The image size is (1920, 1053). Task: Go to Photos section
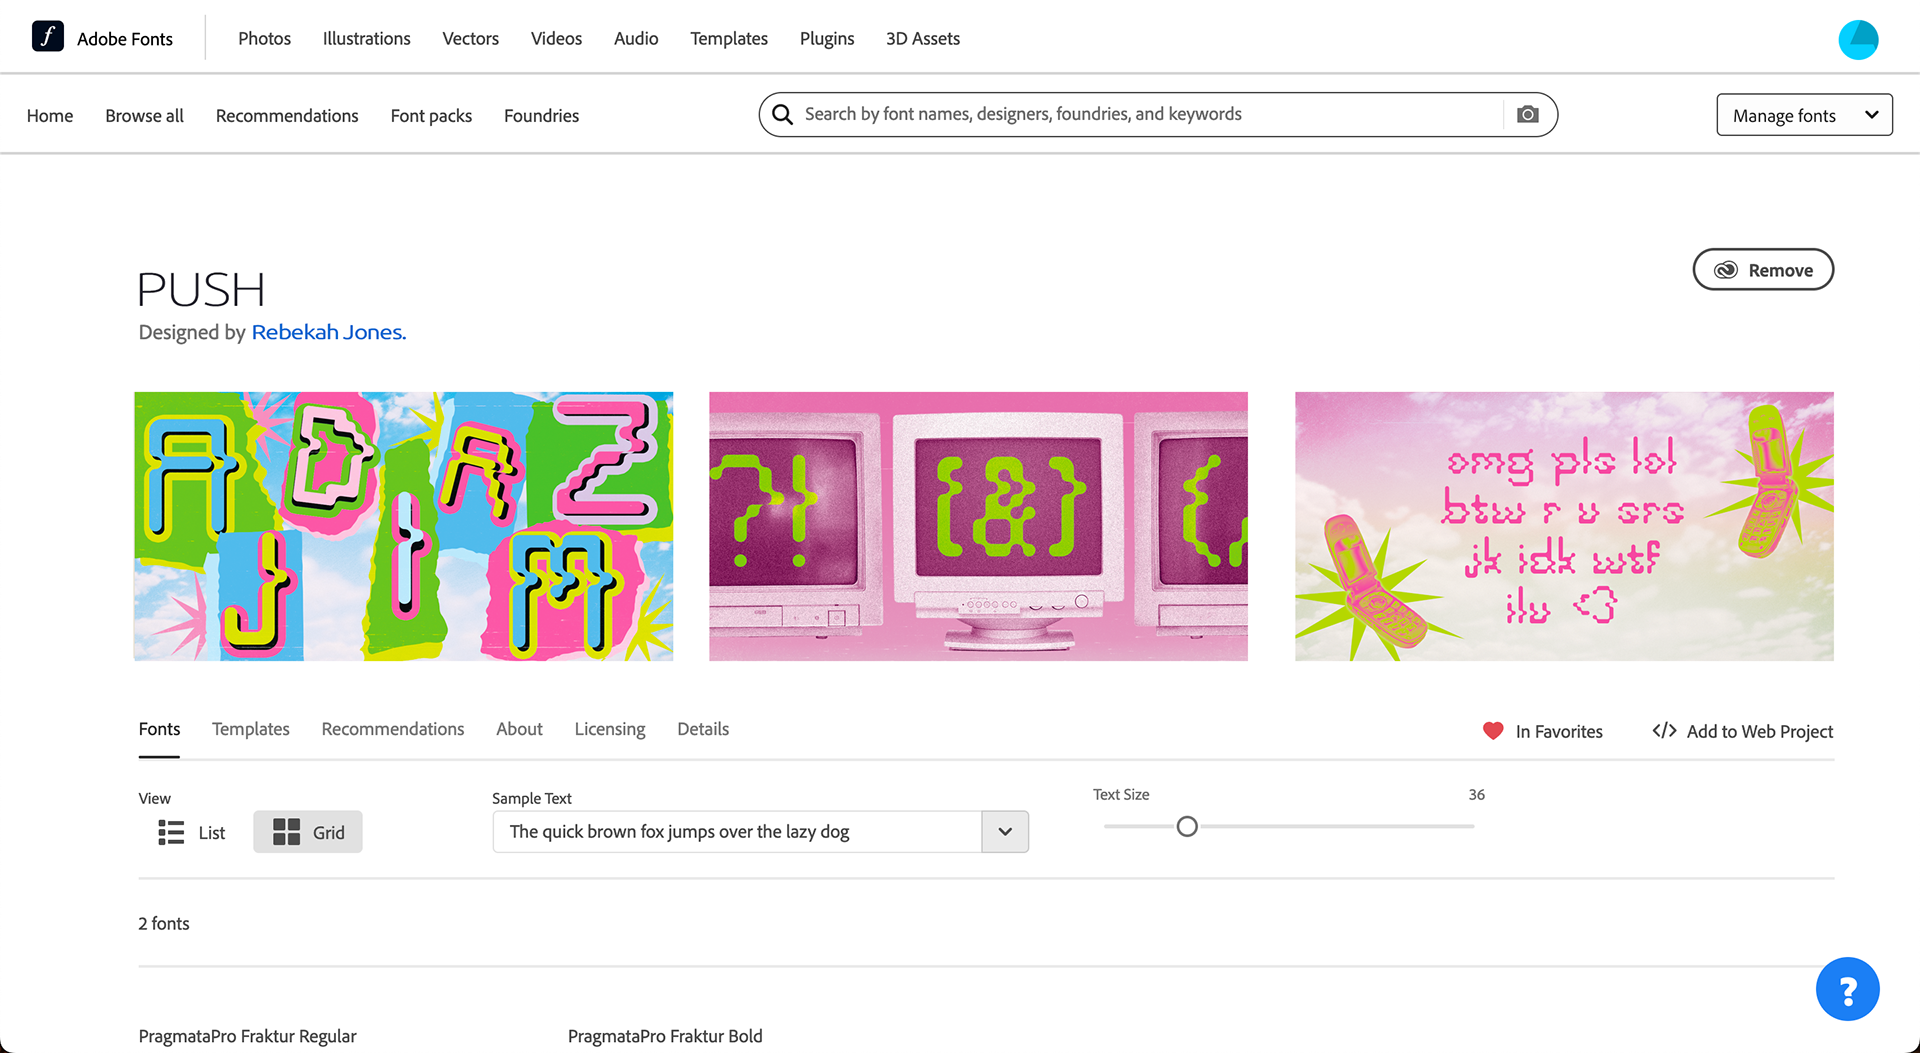pyautogui.click(x=264, y=39)
